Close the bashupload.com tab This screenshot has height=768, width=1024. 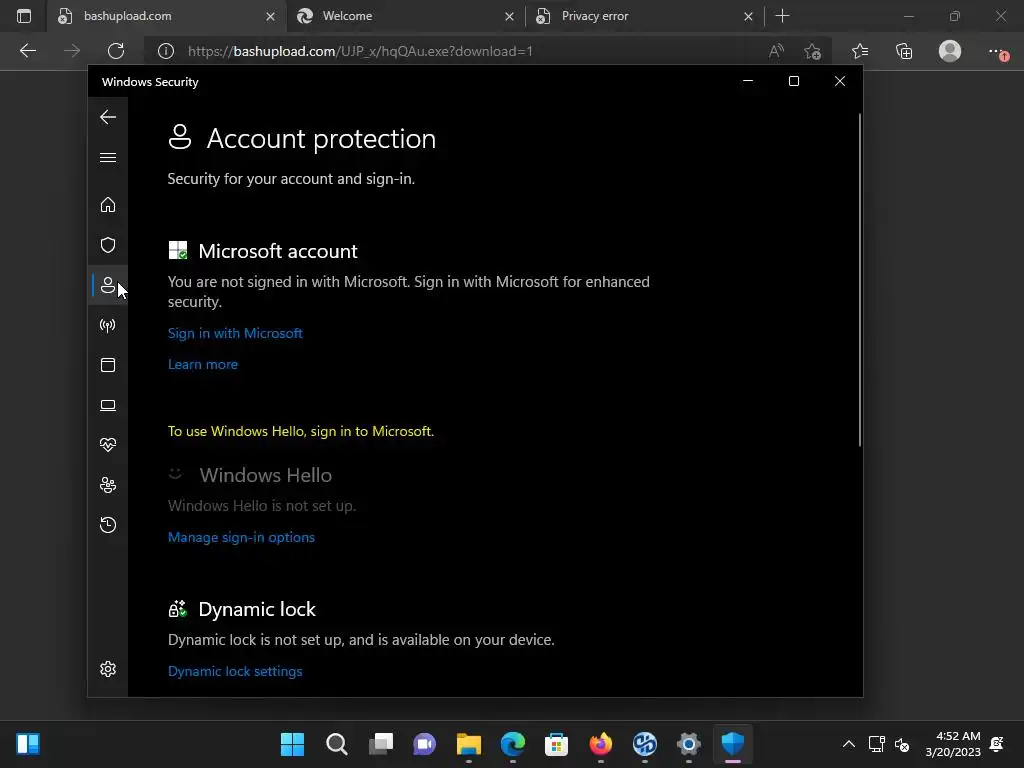pyautogui.click(x=270, y=16)
